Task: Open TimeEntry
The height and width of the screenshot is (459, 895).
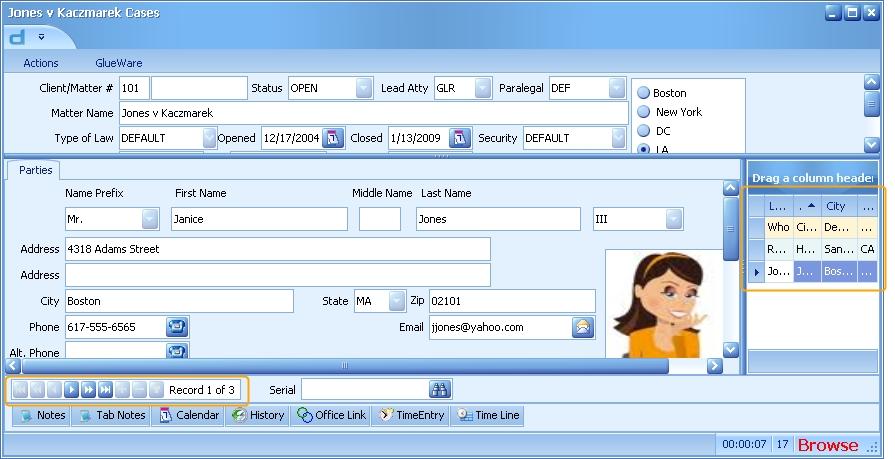Action: [412, 415]
